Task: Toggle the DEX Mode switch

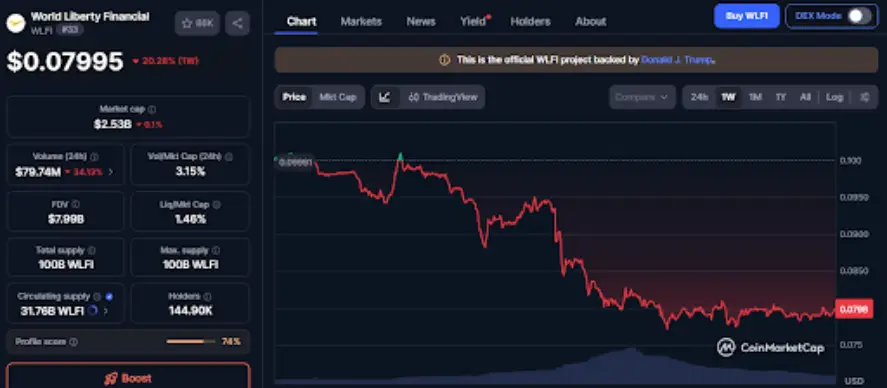Action: coord(859,16)
